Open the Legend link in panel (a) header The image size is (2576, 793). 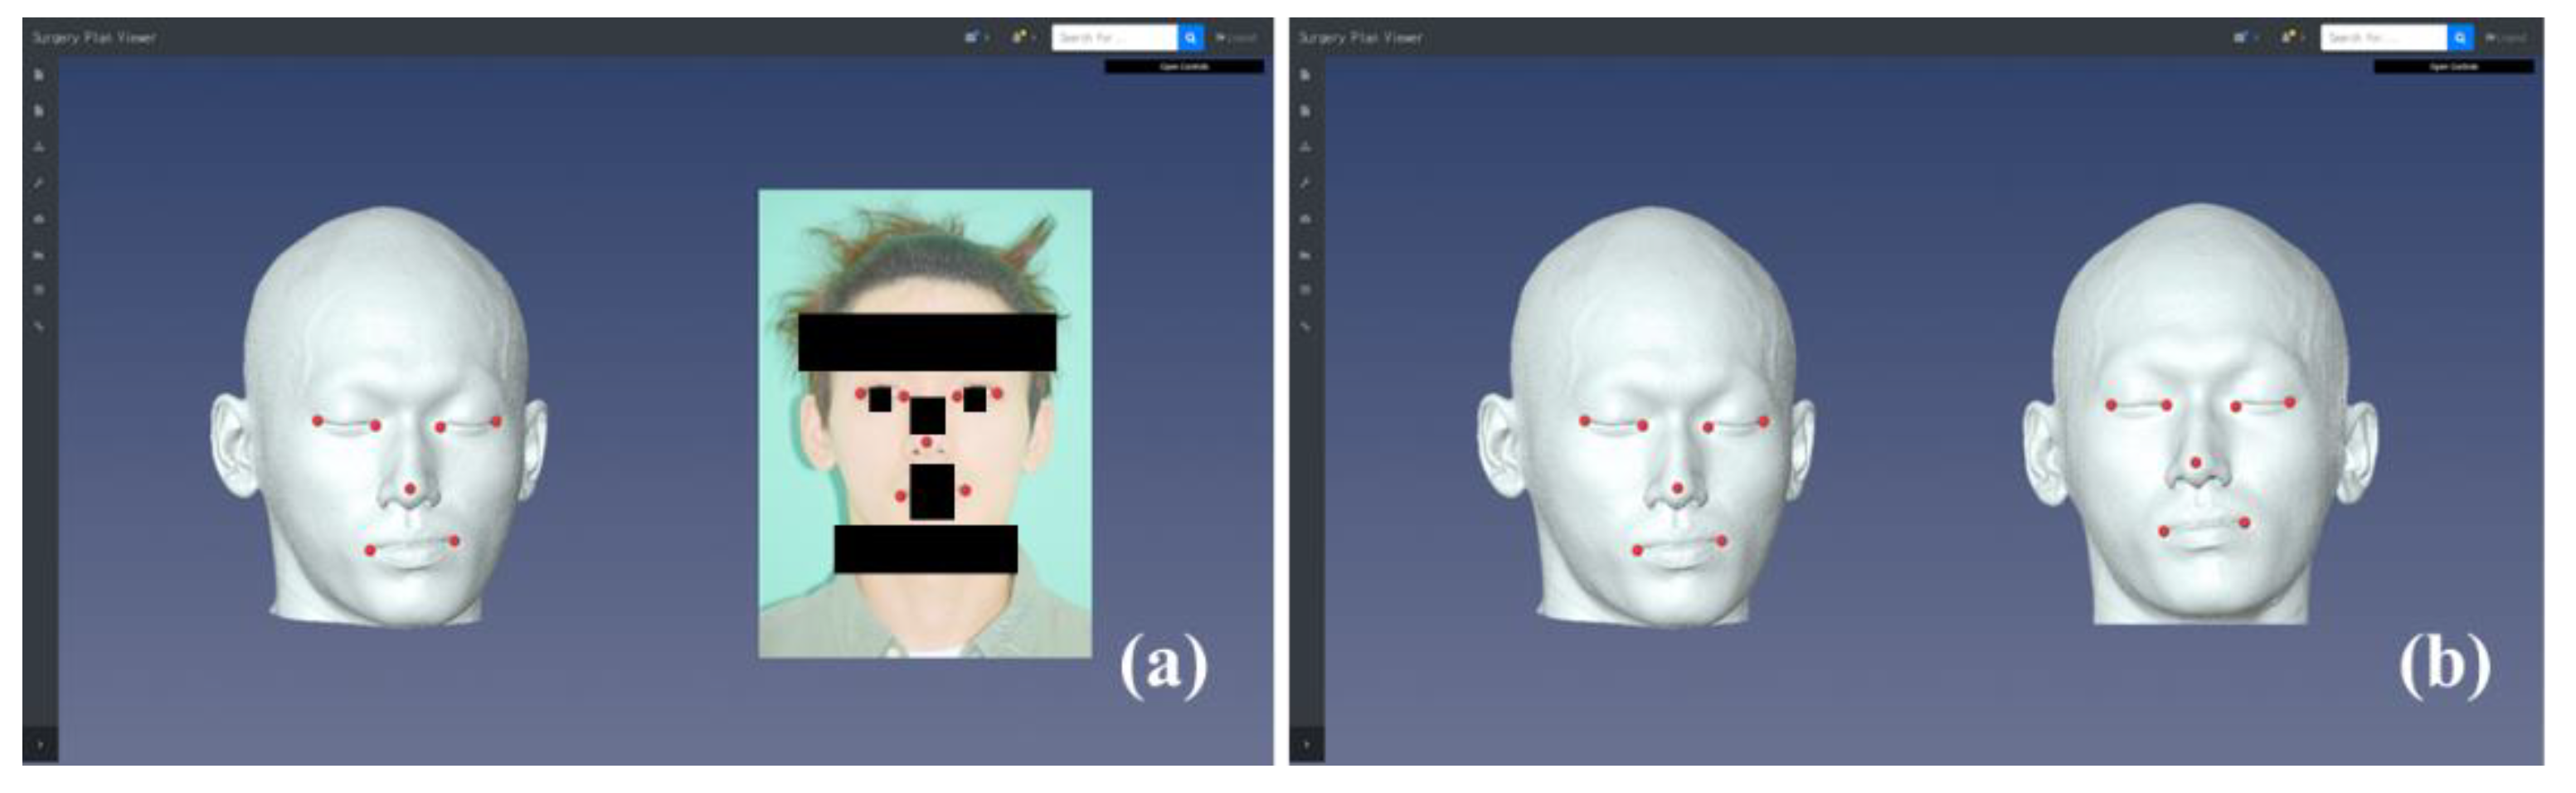(1236, 38)
